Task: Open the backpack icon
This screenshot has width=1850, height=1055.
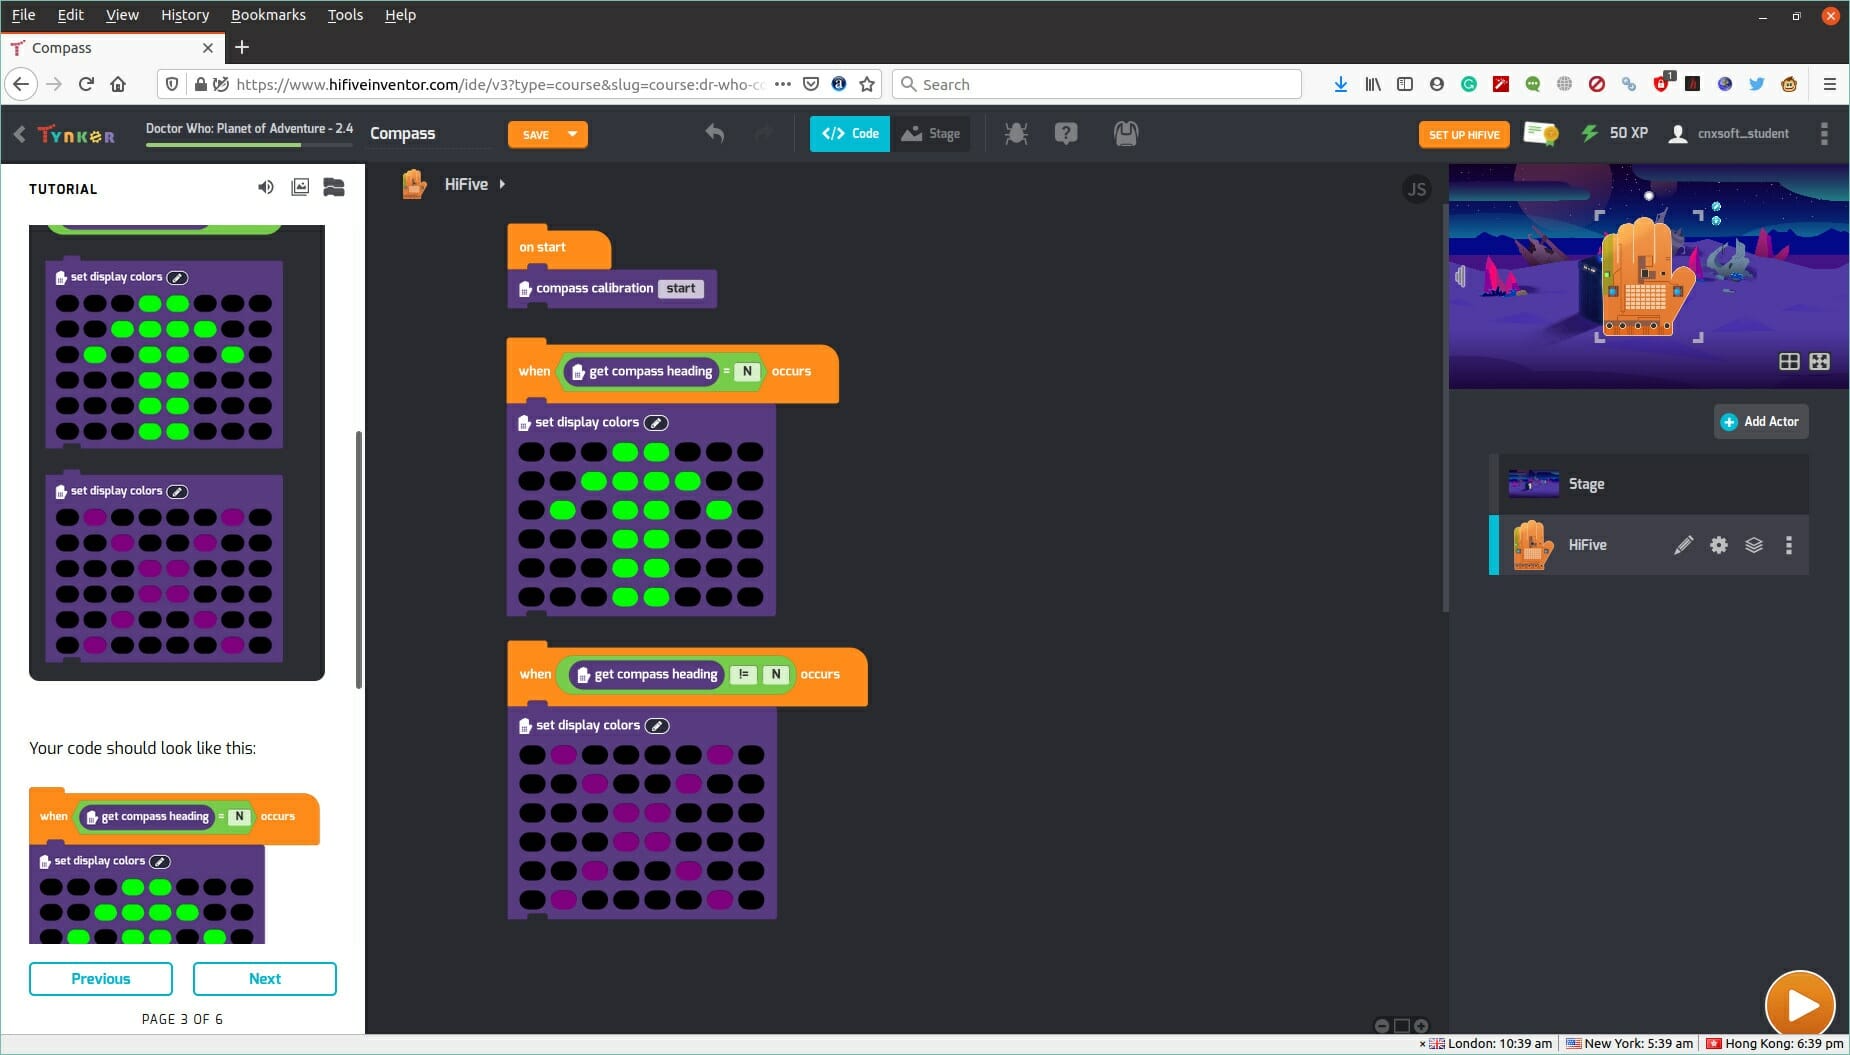Action: pyautogui.click(x=1126, y=133)
